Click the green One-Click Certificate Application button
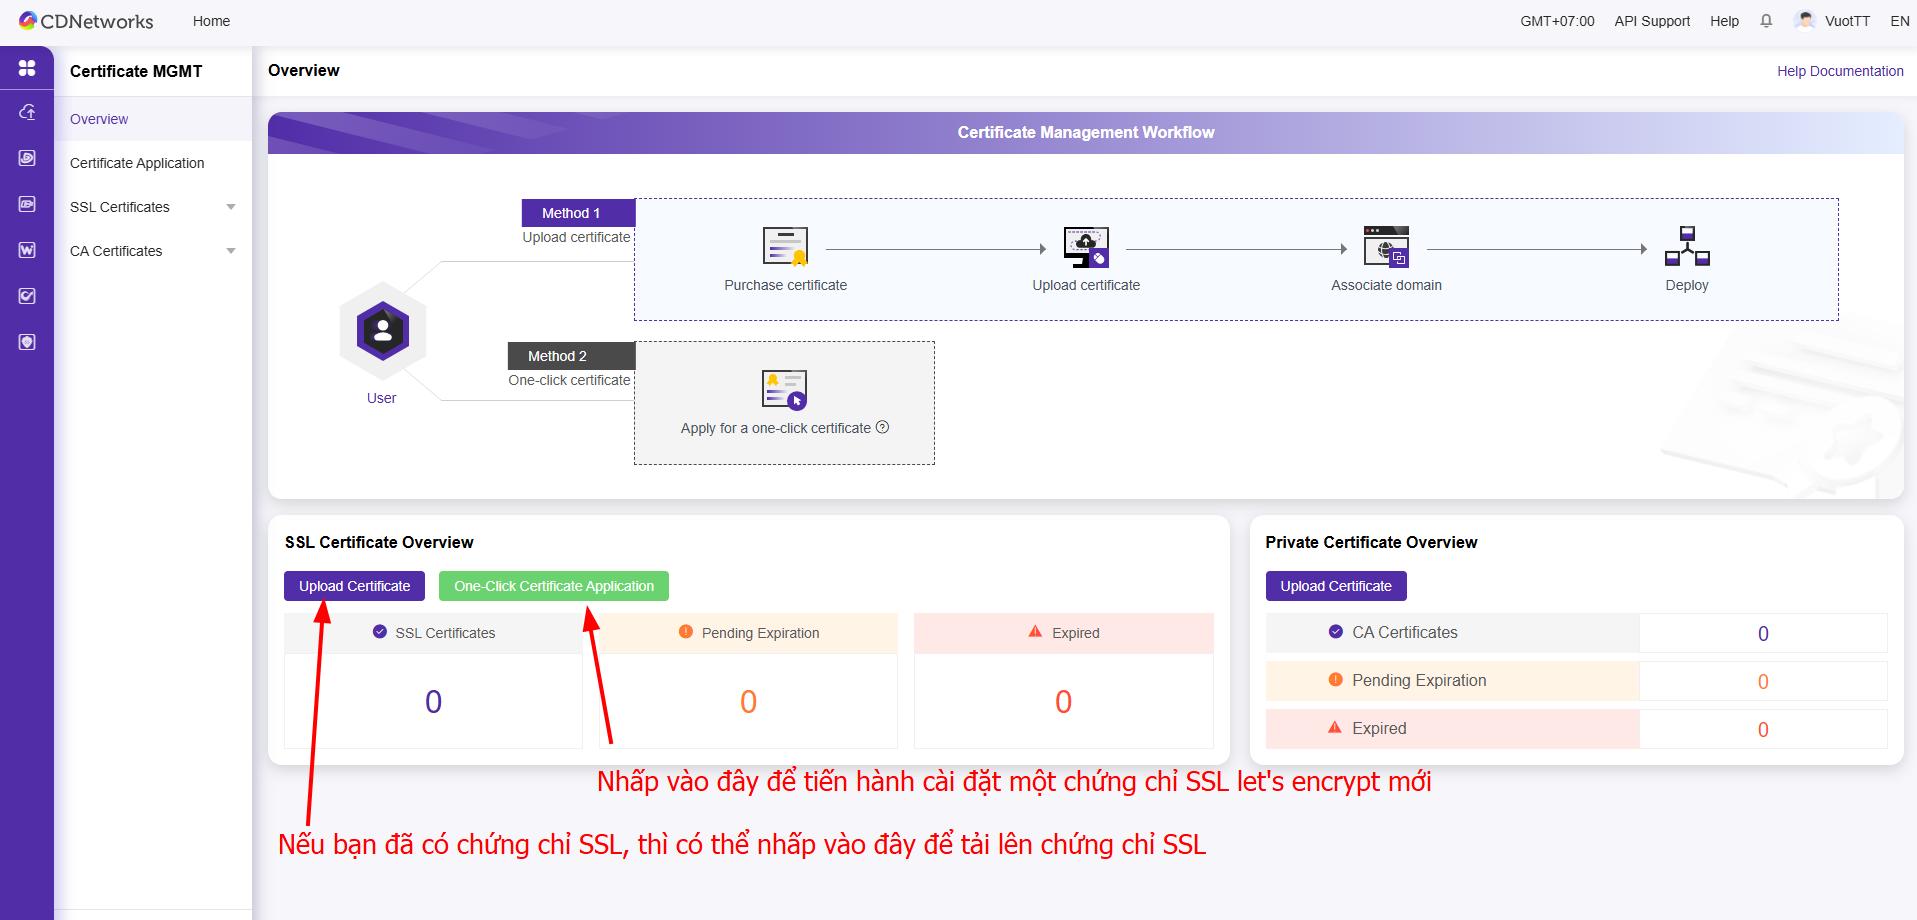This screenshot has width=1917, height=920. click(554, 586)
